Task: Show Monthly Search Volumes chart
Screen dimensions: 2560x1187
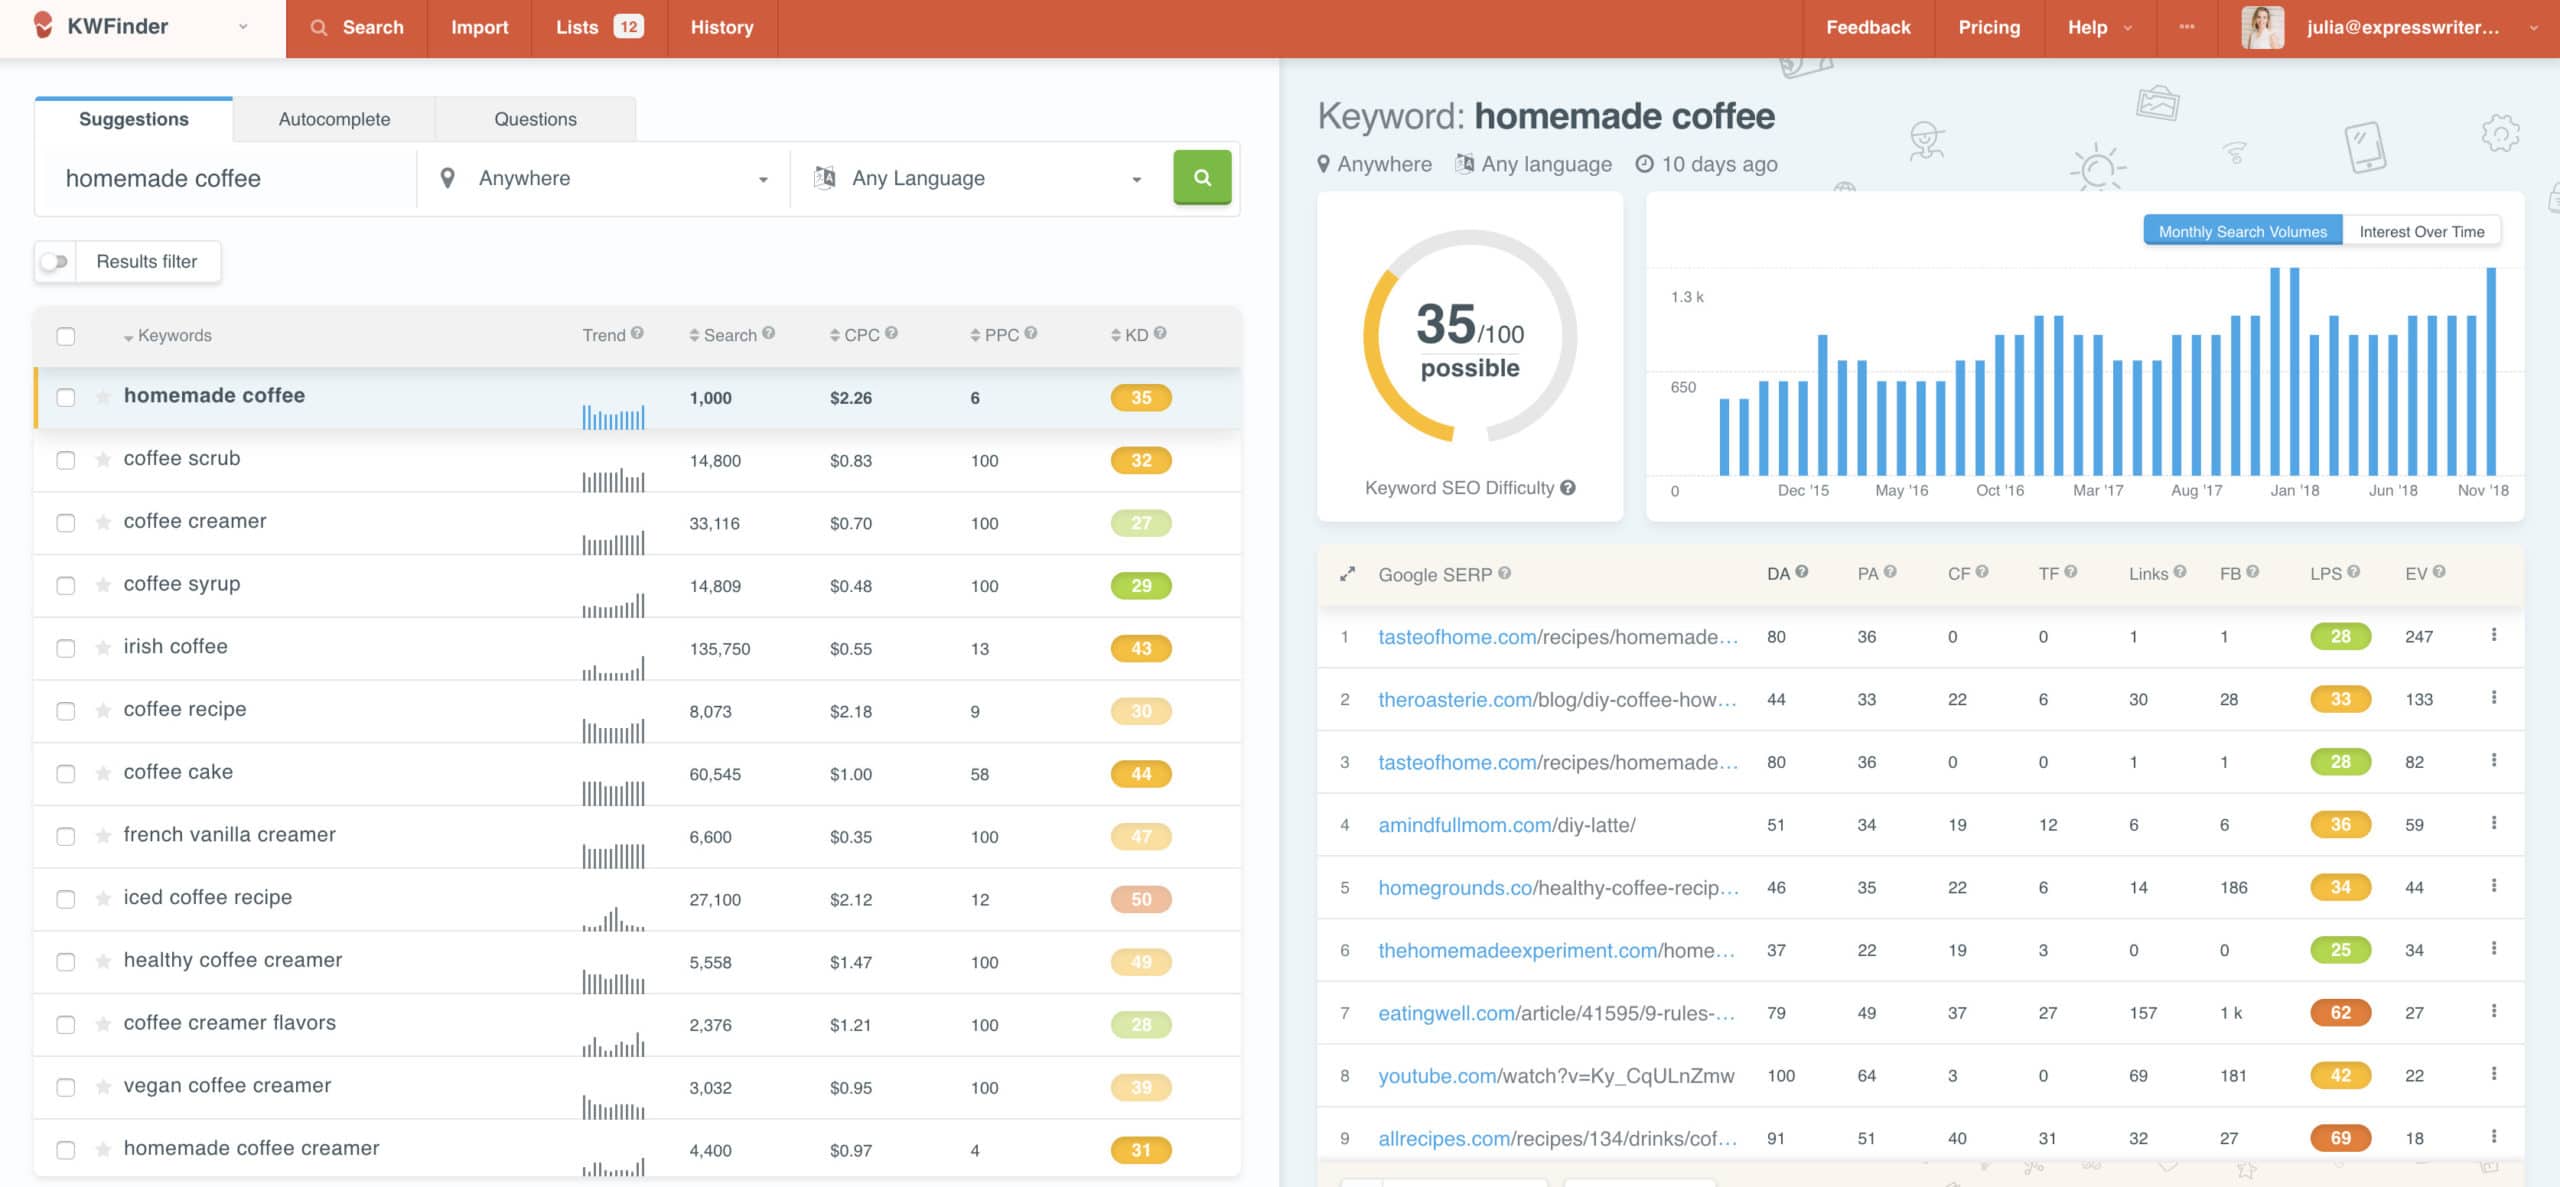Action: (2242, 231)
